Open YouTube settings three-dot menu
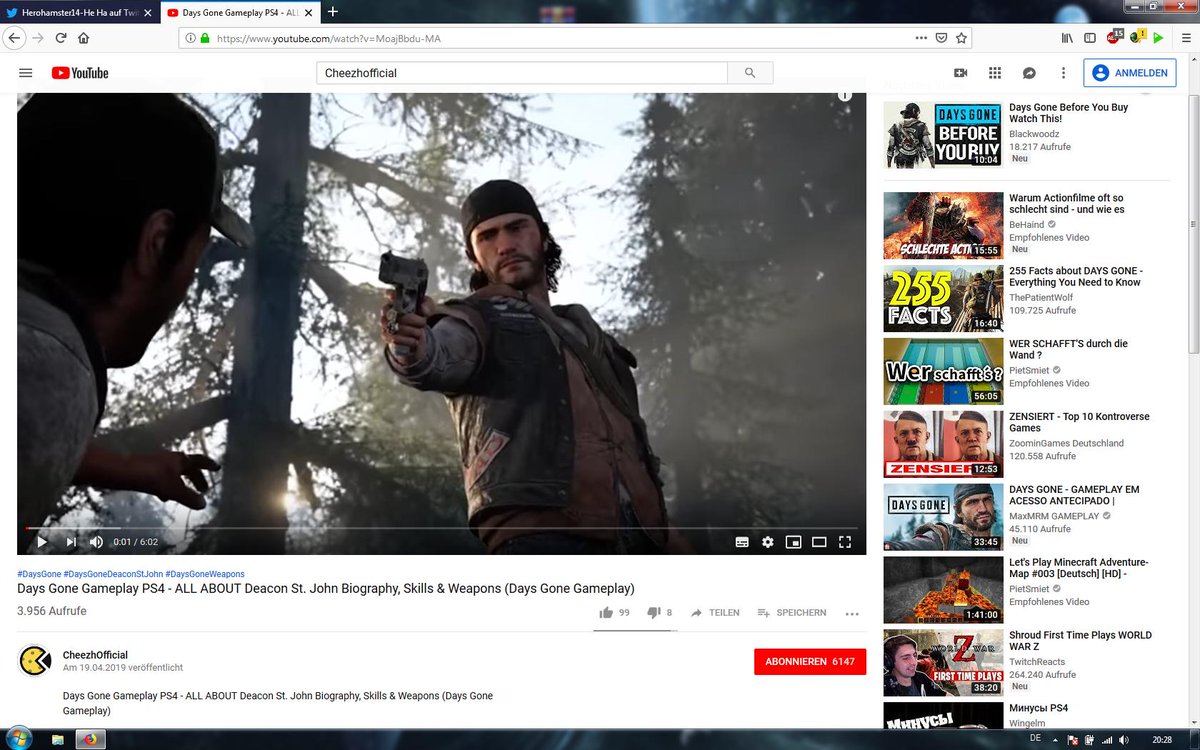Image resolution: width=1200 pixels, height=750 pixels. (1063, 73)
